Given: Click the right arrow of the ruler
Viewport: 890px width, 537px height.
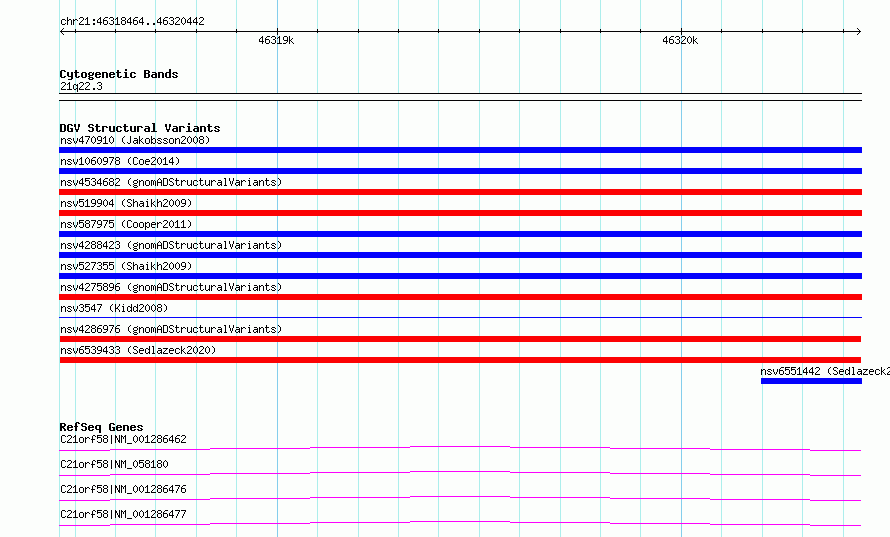Looking at the screenshot, I should pos(859,31).
